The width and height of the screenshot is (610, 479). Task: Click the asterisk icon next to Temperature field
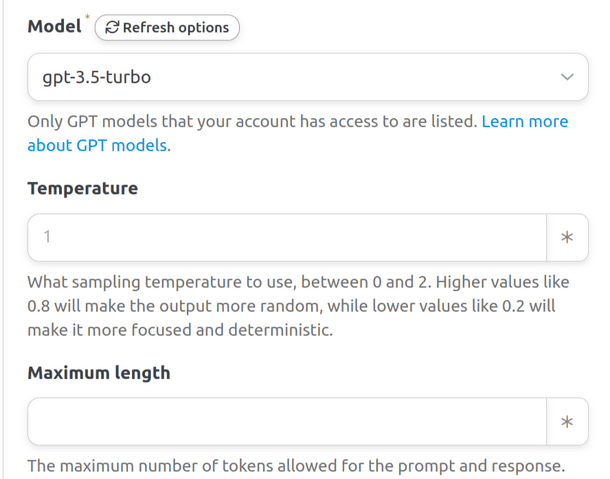click(x=567, y=238)
